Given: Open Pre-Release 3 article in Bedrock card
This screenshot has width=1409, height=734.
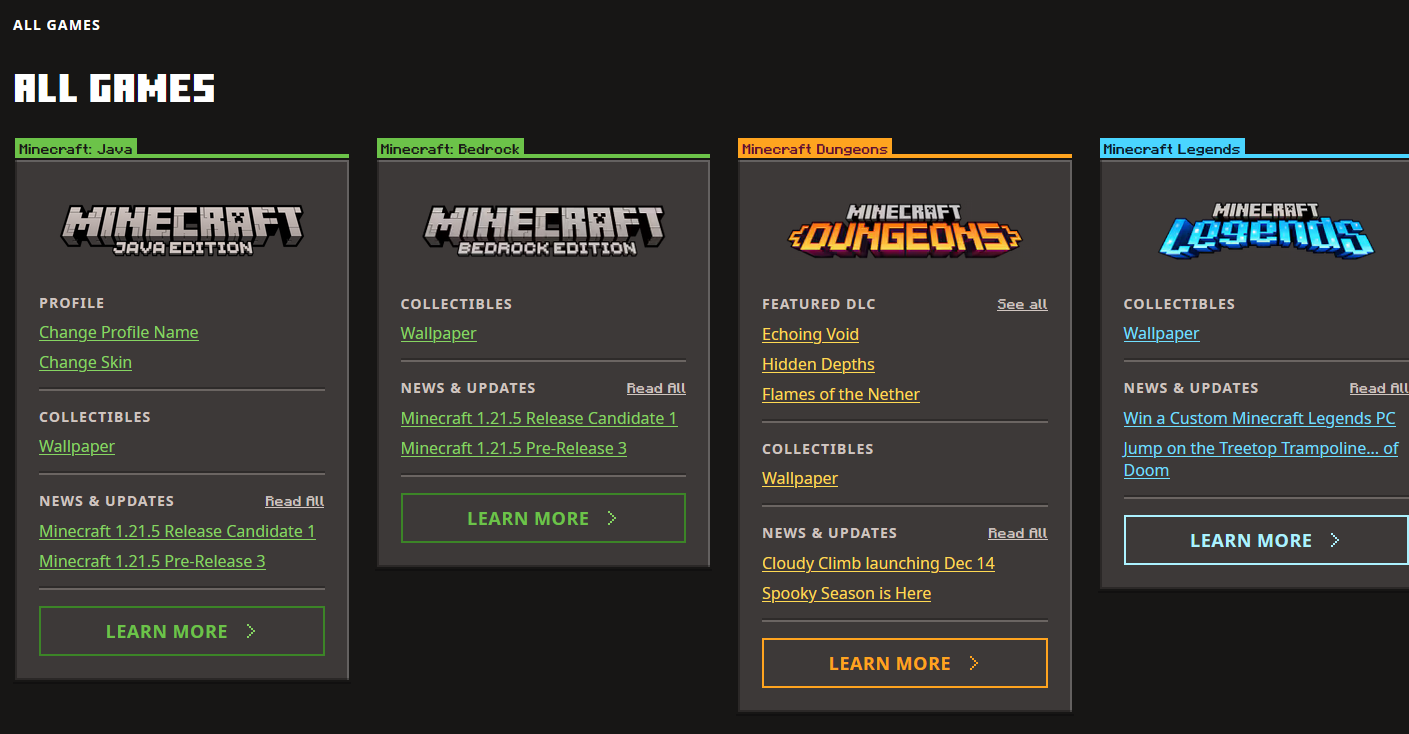Looking at the screenshot, I should tap(514, 448).
